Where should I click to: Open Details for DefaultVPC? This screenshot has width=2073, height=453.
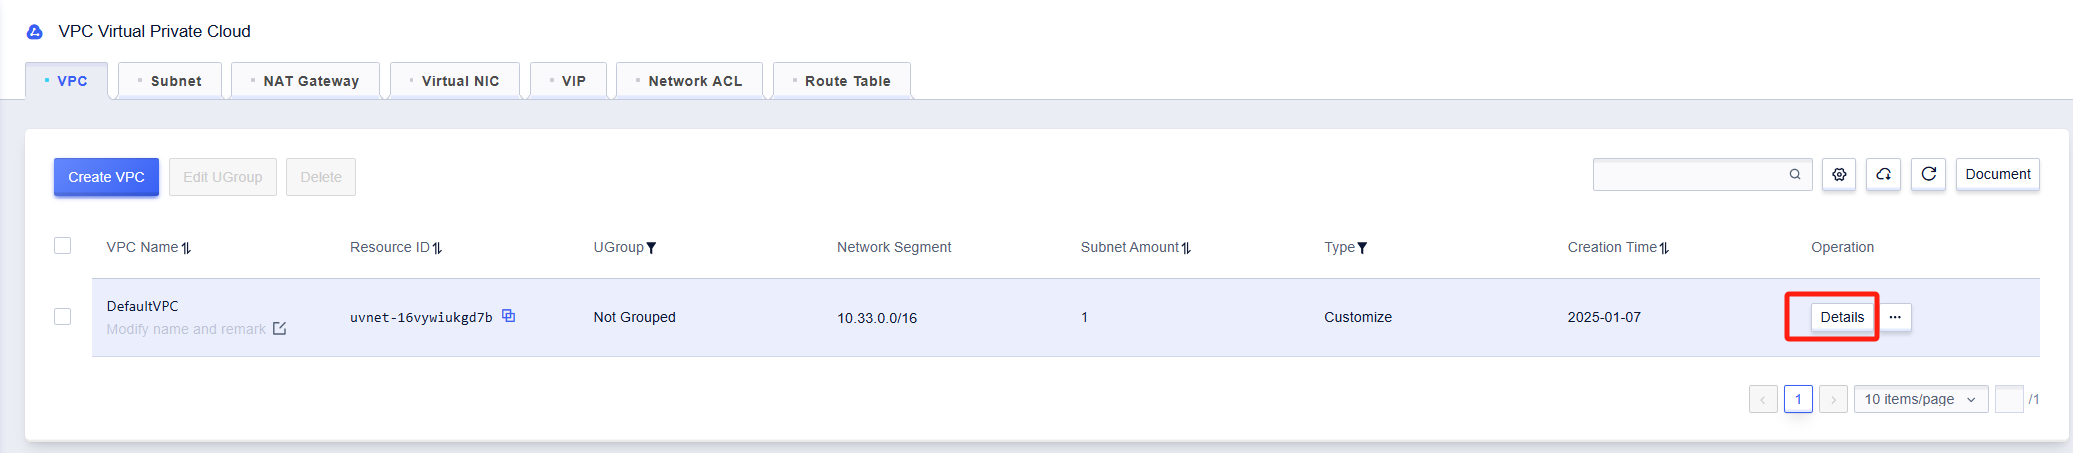[1842, 317]
